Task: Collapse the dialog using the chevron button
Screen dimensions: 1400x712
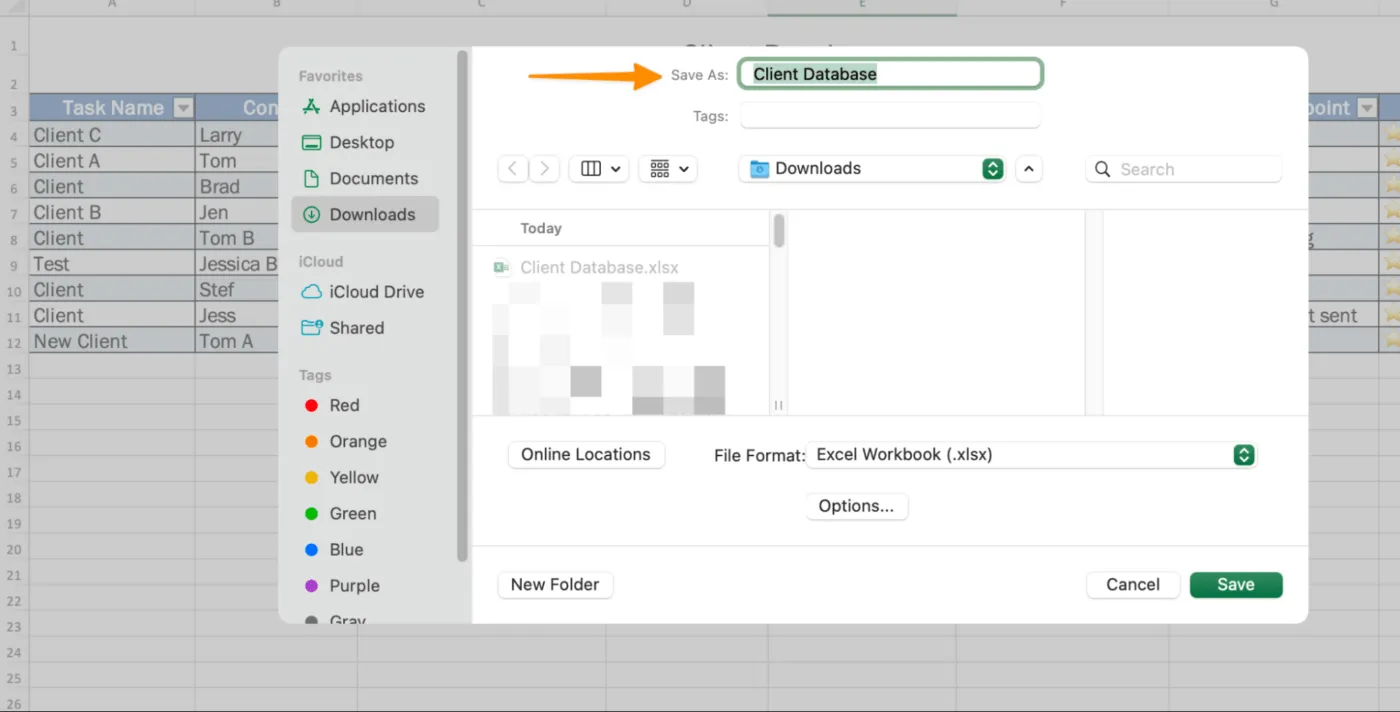Action: pyautogui.click(x=1029, y=168)
